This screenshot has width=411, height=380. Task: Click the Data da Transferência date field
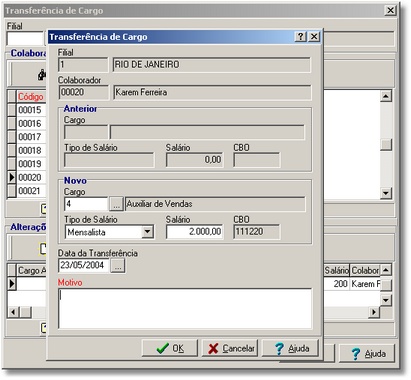click(x=84, y=266)
